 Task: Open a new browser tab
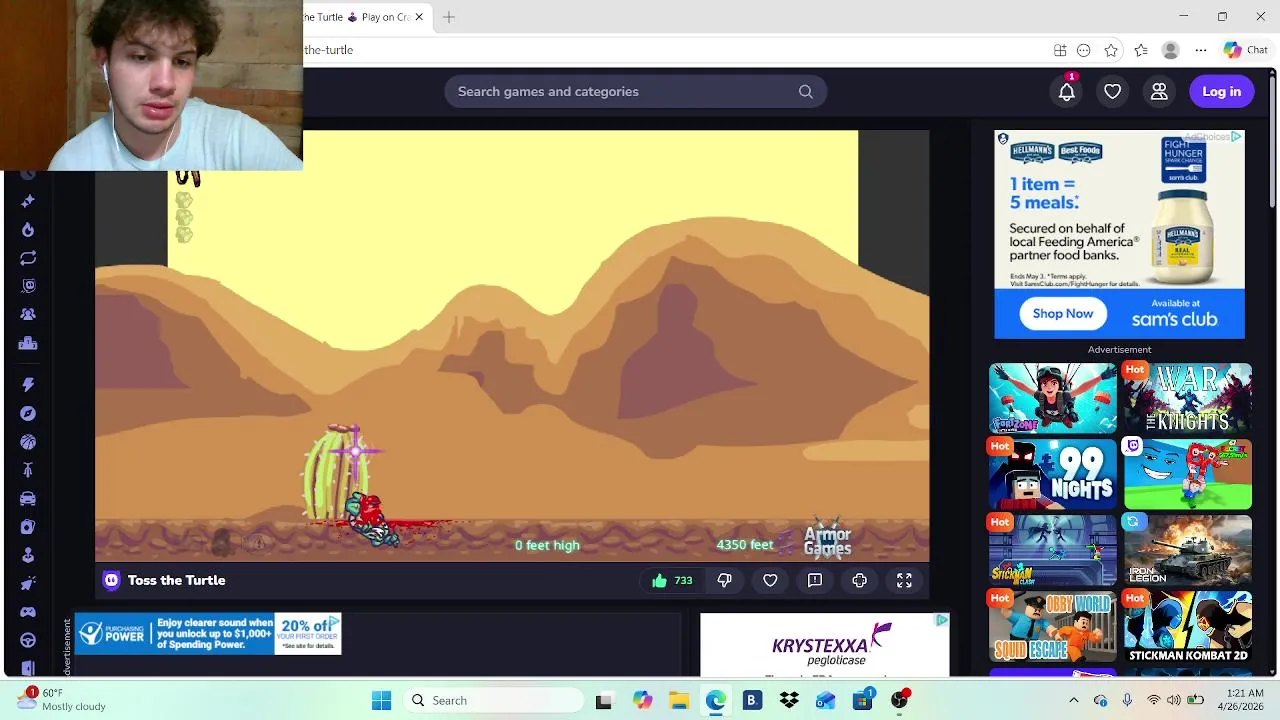pos(449,17)
